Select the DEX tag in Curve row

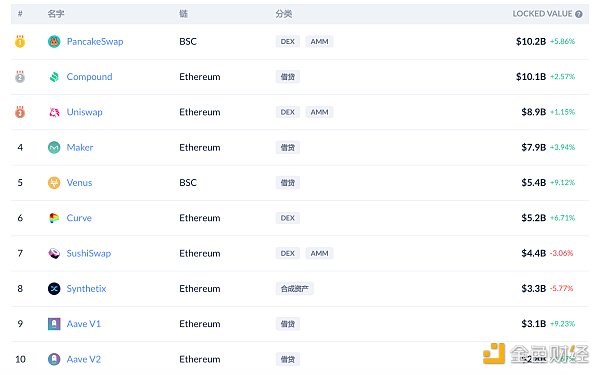tap(288, 218)
